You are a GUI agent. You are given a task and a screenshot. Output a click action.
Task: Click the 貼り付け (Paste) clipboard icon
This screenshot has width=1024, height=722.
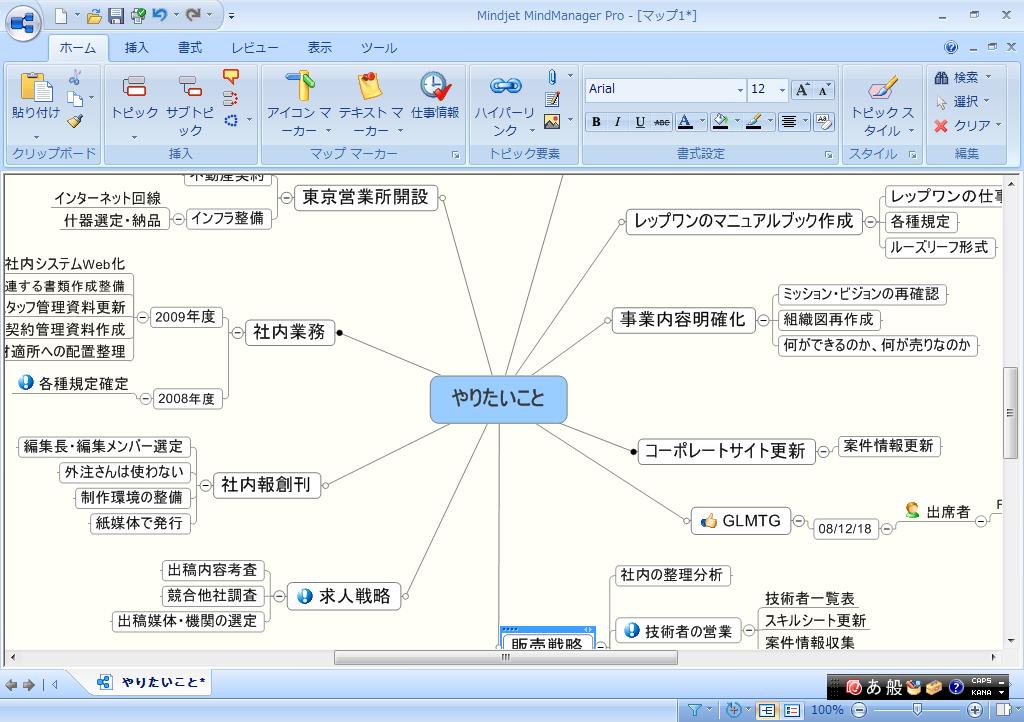(35, 90)
